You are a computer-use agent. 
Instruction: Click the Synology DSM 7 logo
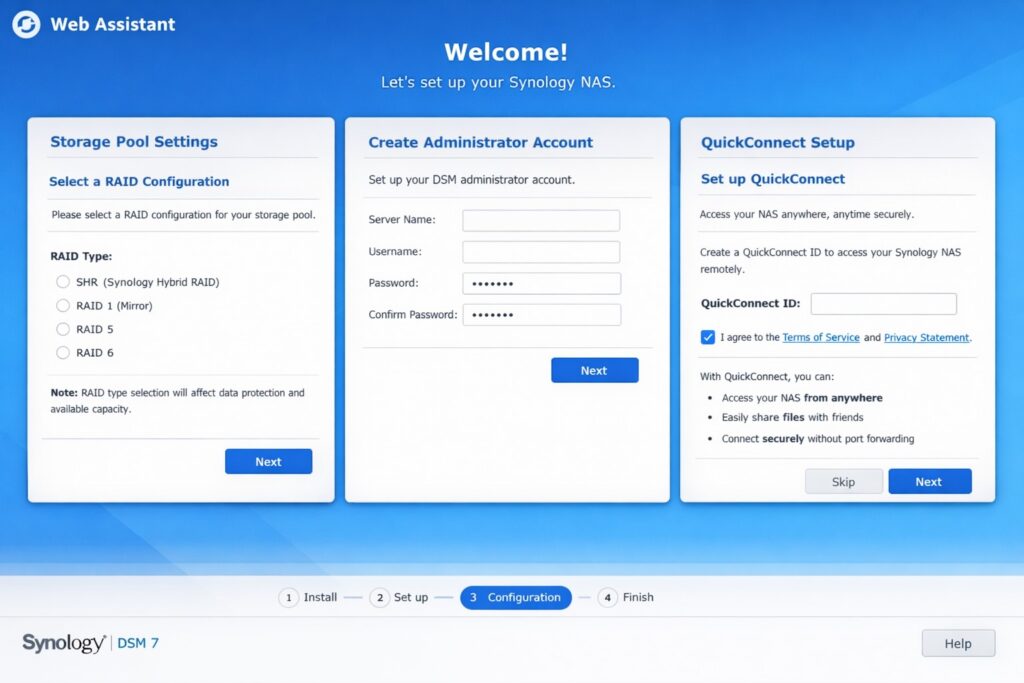click(91, 643)
